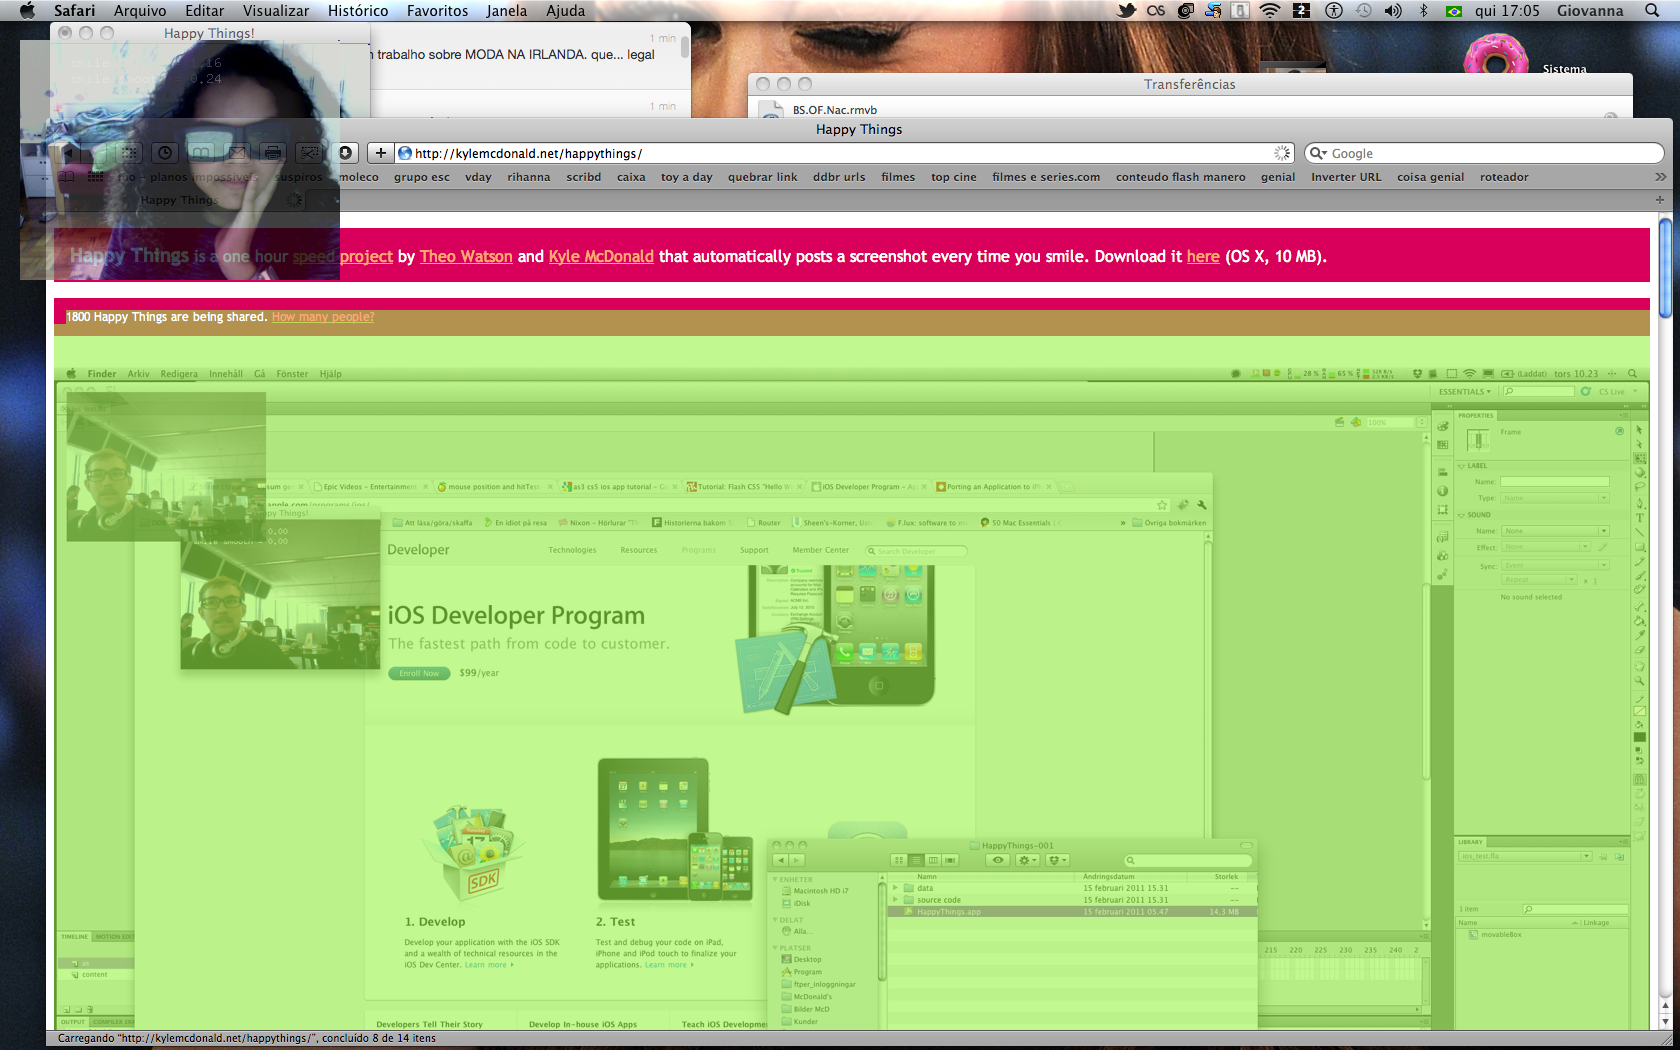The image size is (1680, 1050).
Task: Open the Twitter menu bar icon
Action: tap(1126, 11)
